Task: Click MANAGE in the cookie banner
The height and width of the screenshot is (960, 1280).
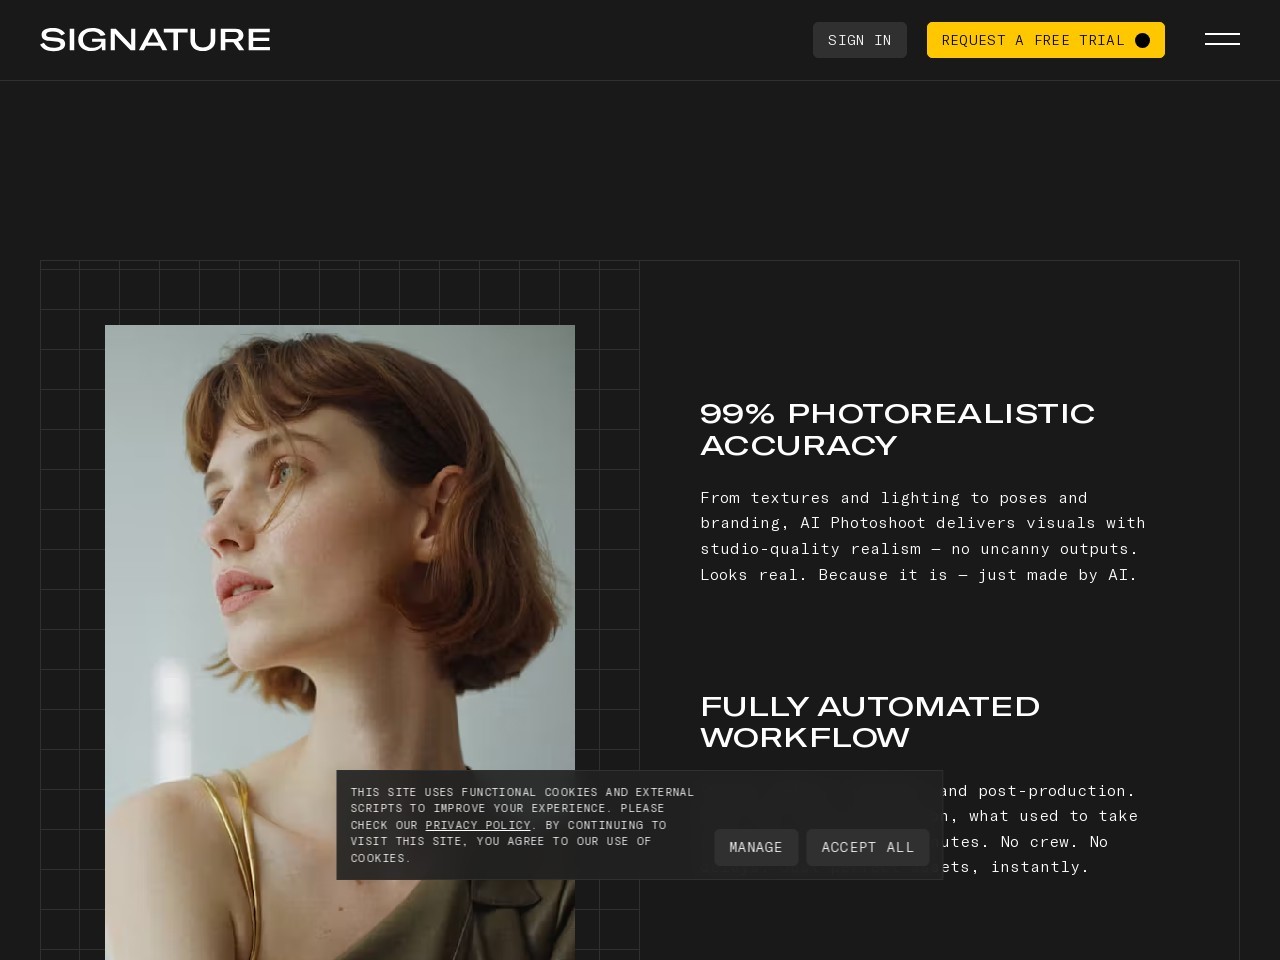Action: click(x=755, y=847)
